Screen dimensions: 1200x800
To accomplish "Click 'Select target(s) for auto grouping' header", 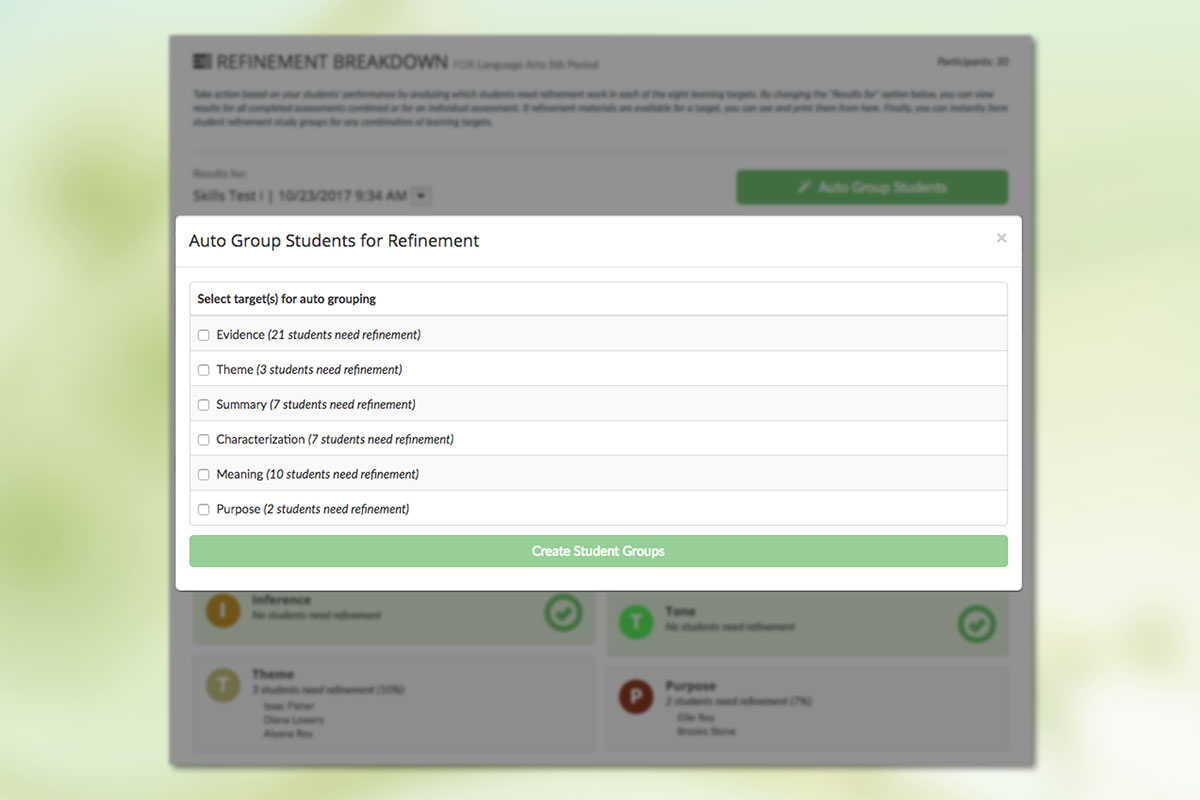I will [287, 299].
